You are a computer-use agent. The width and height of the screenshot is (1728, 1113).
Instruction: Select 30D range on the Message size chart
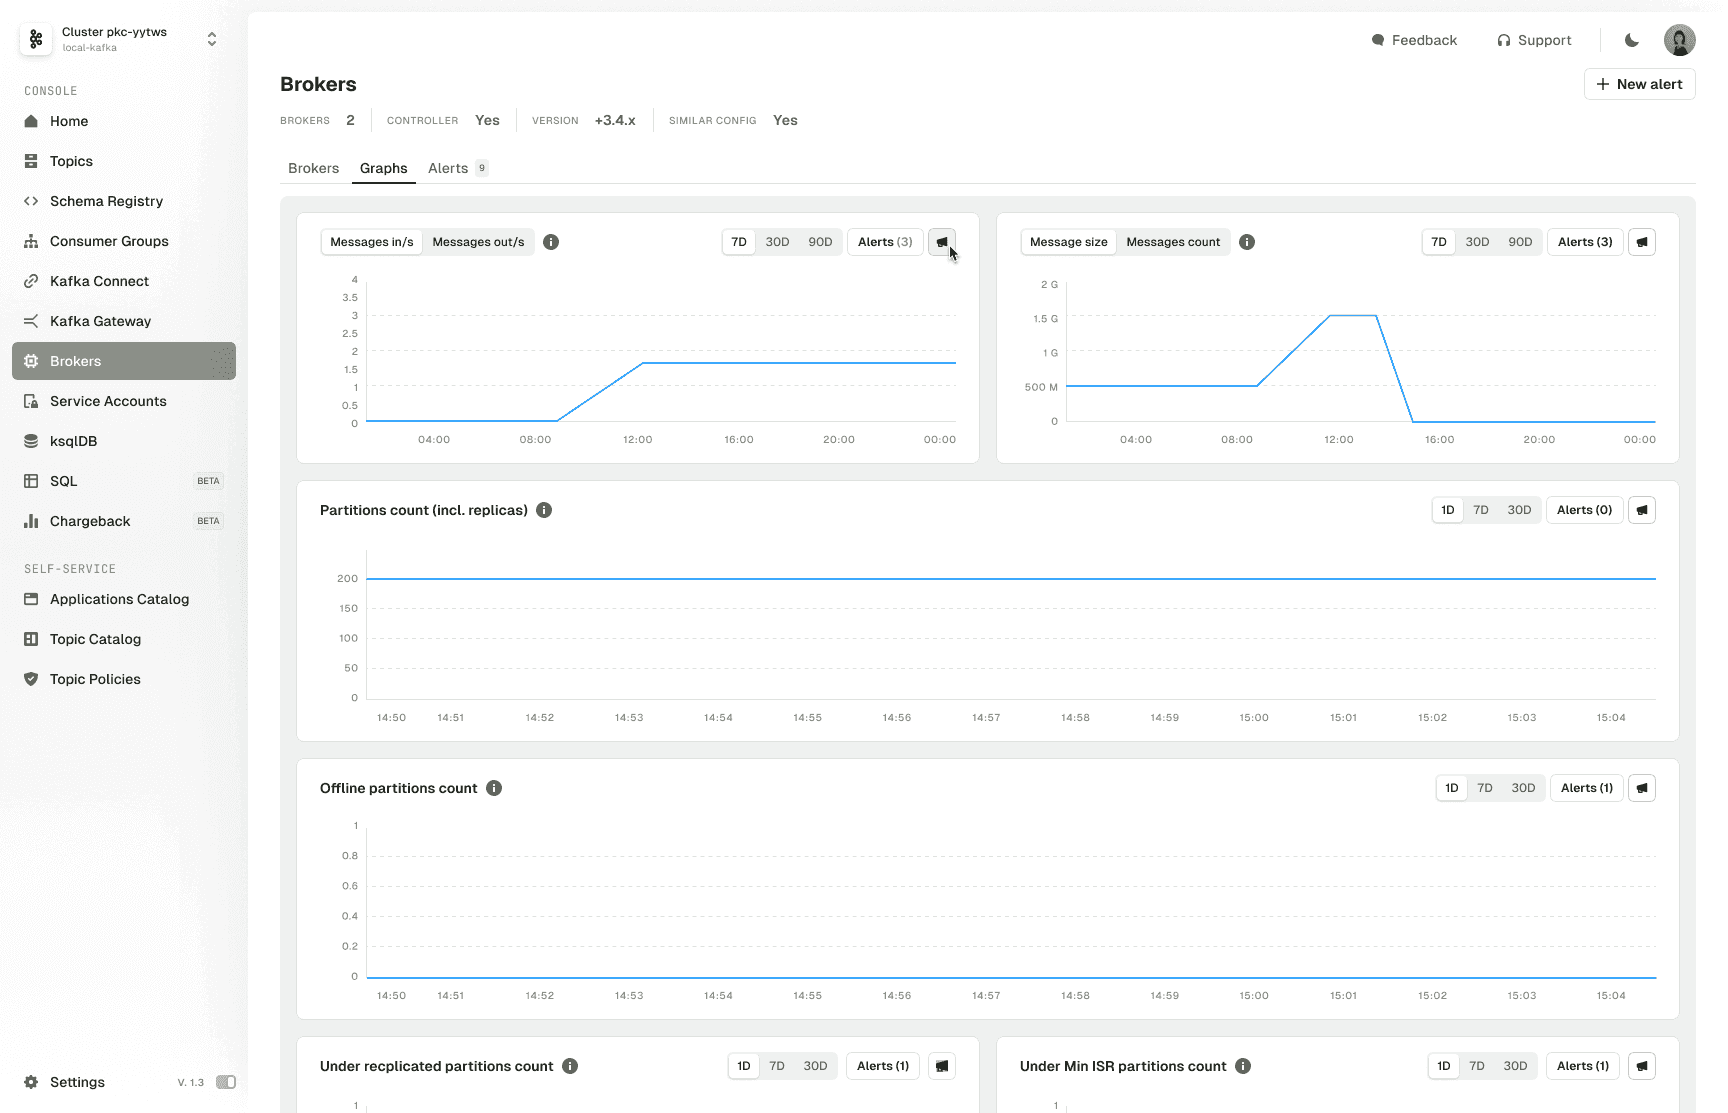tap(1478, 241)
